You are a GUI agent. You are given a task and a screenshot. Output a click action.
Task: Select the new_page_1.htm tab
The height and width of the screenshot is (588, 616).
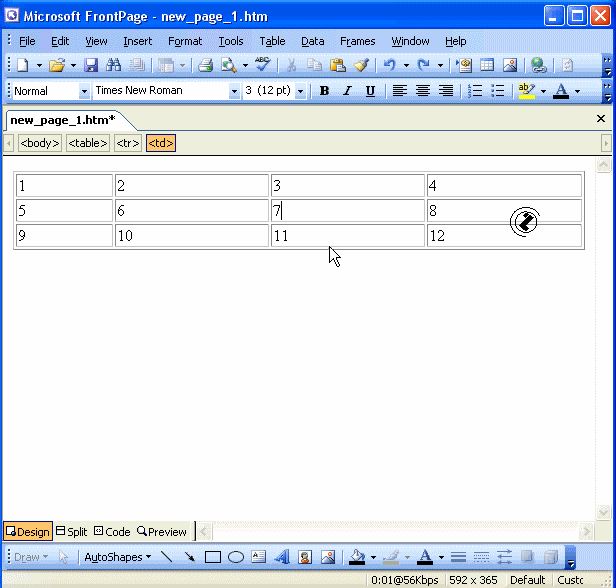tap(63, 120)
